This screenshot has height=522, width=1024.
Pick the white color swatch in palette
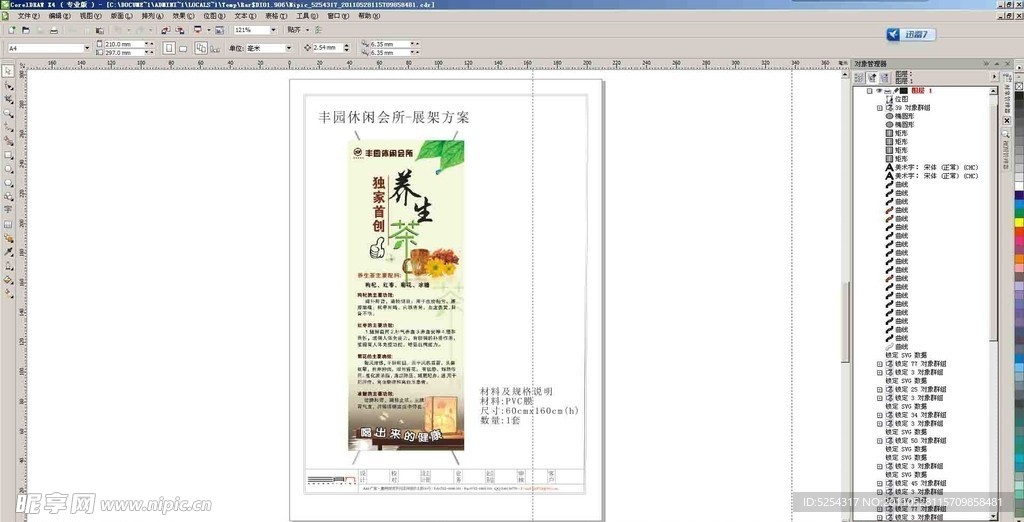[1019, 186]
